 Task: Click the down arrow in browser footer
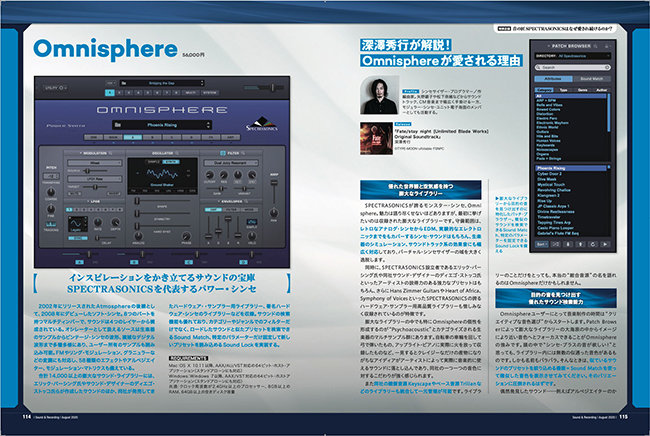568,245
